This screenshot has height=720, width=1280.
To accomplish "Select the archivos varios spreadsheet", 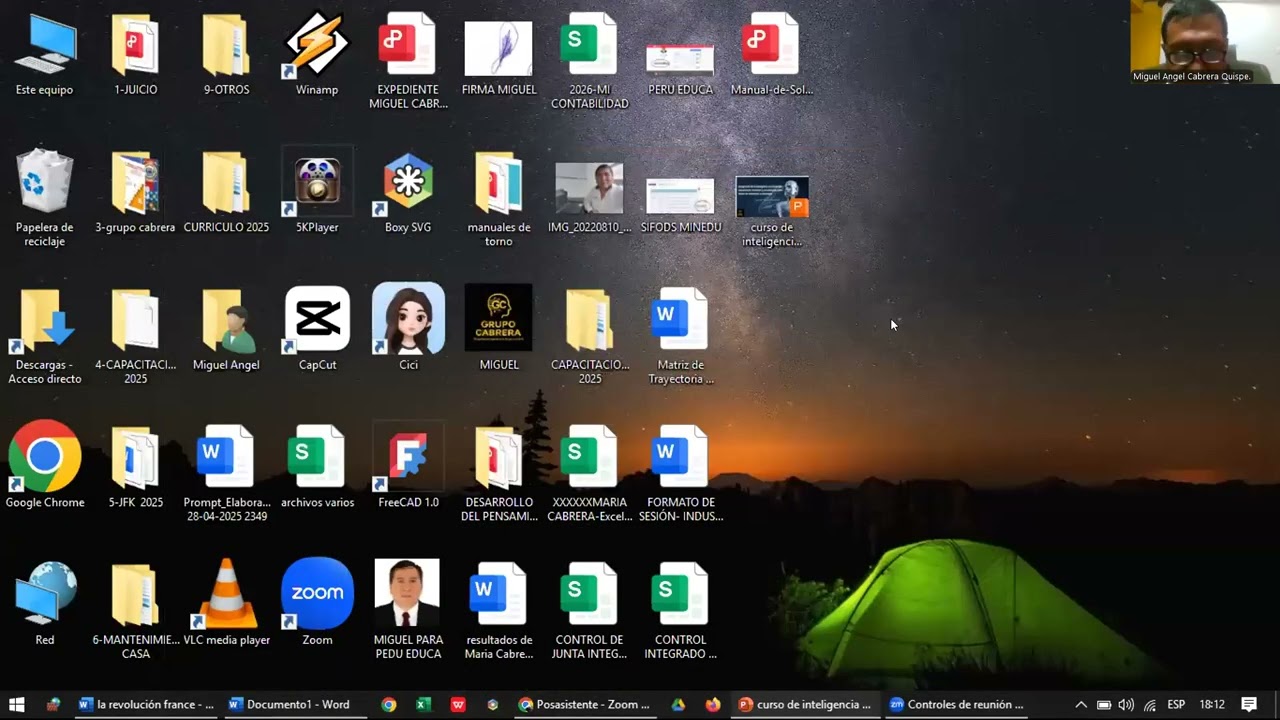I will click(x=317, y=467).
